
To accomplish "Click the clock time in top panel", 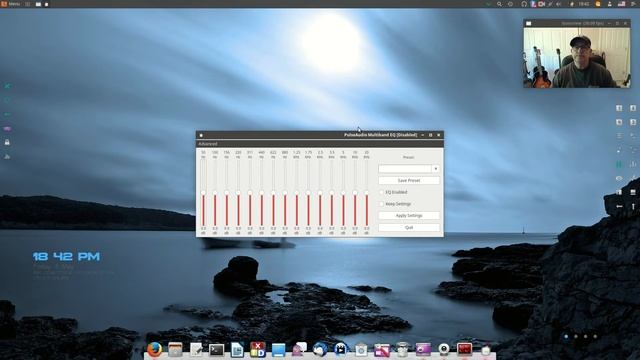I will pyautogui.click(x=584, y=4).
